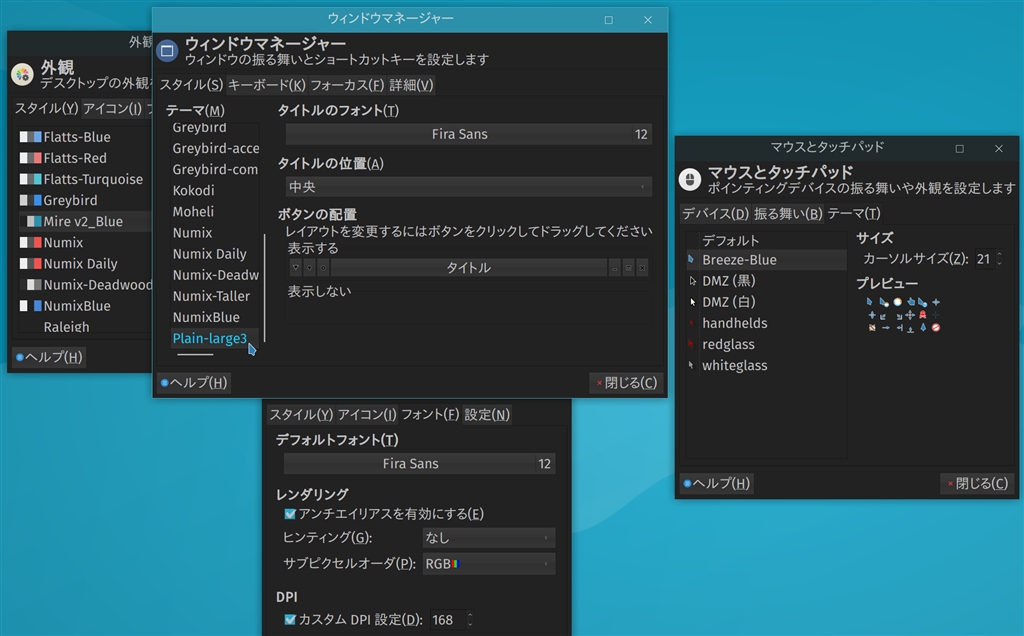This screenshot has width=1024, height=636.
Task: Click the Flatts-Red theme color swatch icon
Action: point(30,158)
